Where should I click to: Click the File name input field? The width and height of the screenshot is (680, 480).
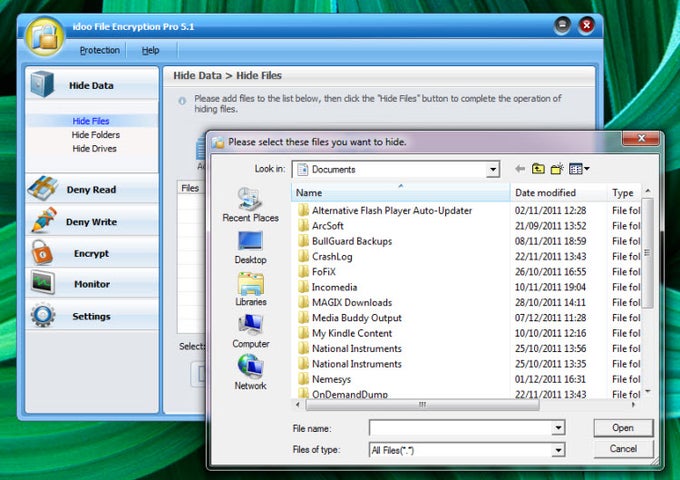pos(461,428)
